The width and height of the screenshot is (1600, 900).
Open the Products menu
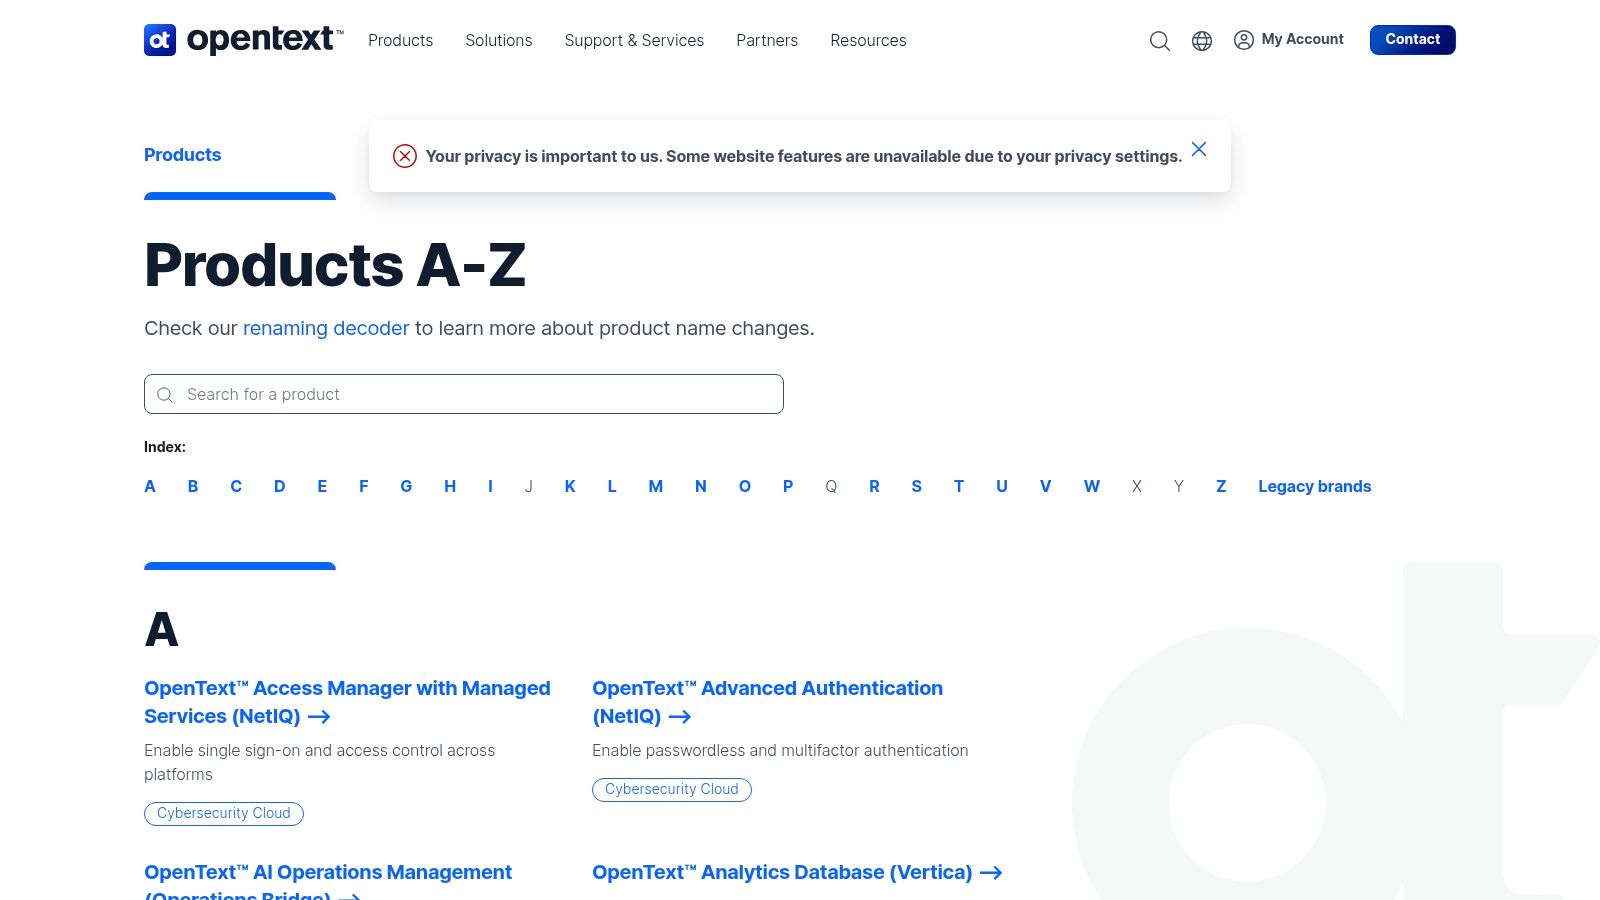[400, 40]
